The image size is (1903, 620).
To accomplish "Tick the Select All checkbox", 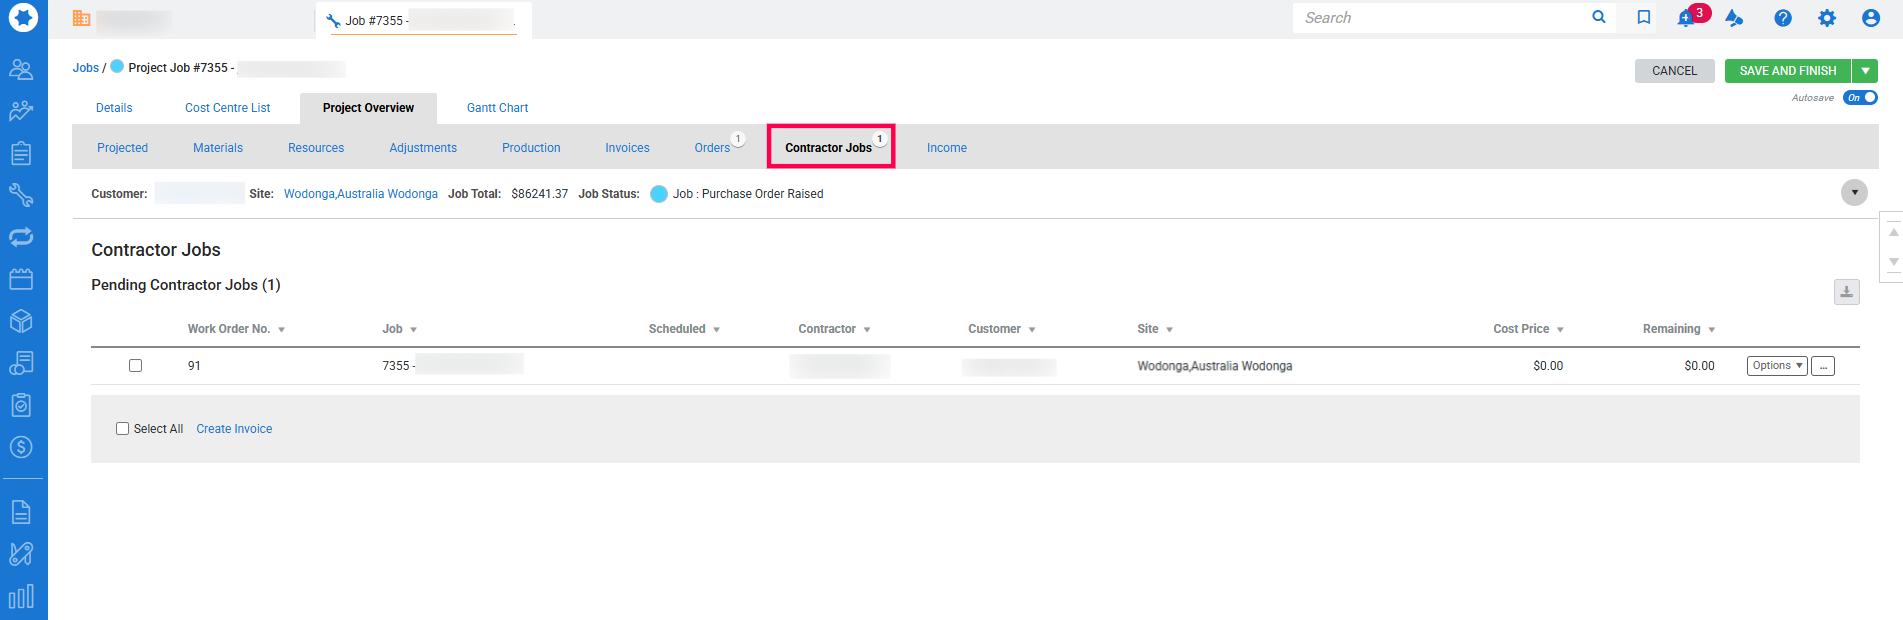I will coord(123,429).
